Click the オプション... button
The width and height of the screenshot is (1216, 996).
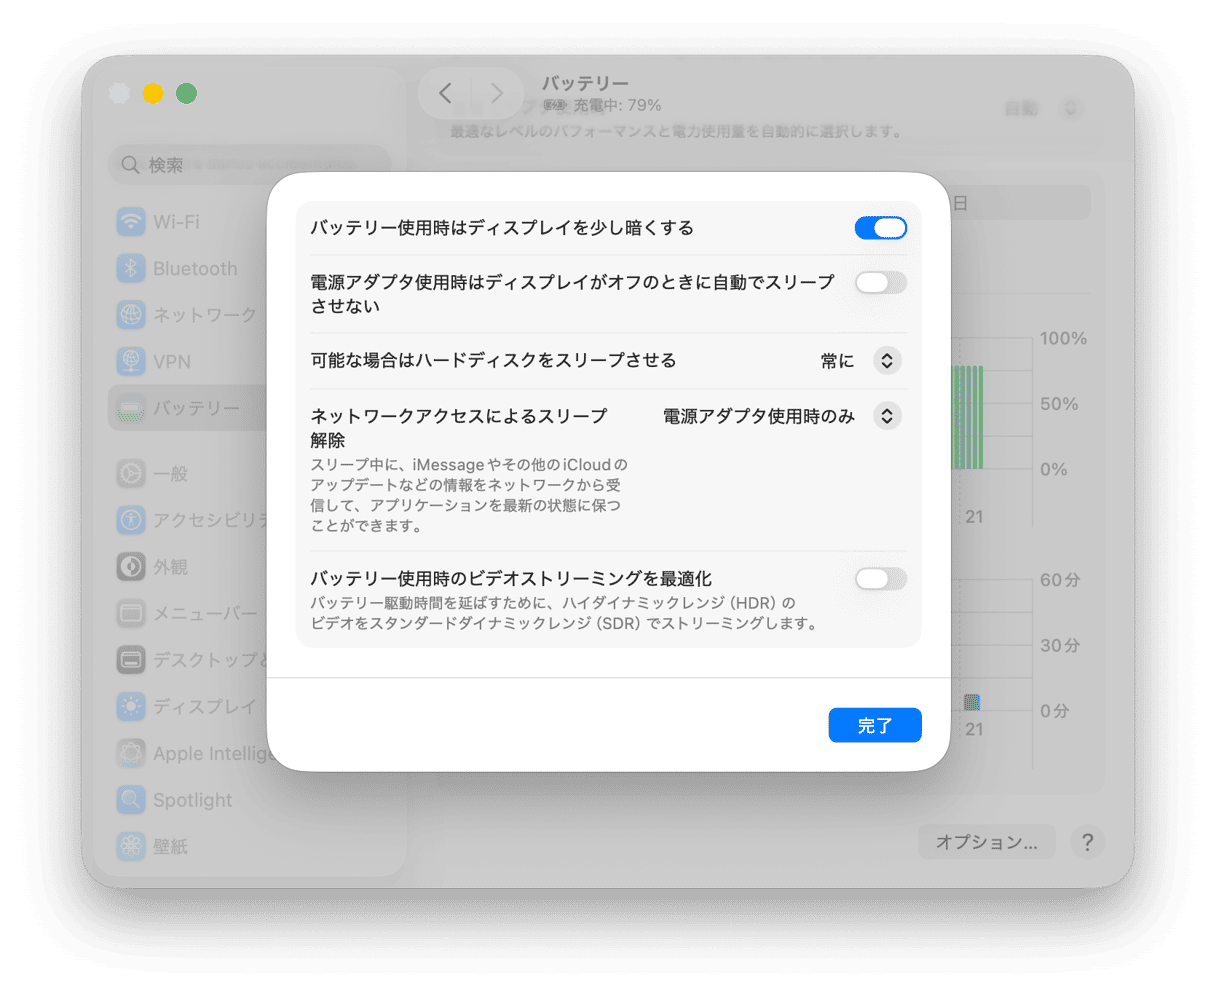(986, 842)
